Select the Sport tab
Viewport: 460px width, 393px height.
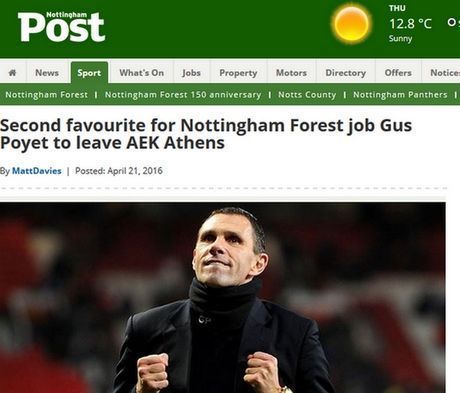tap(89, 72)
